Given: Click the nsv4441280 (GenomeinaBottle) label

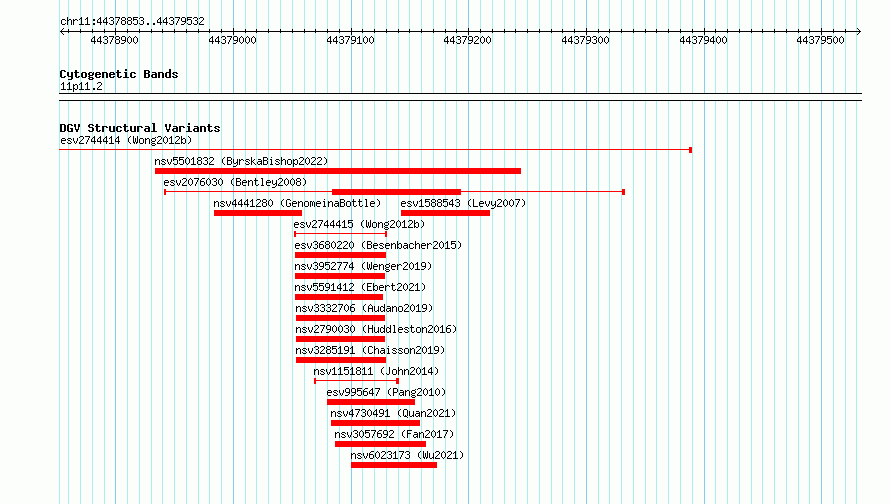Looking at the screenshot, I should [297, 203].
